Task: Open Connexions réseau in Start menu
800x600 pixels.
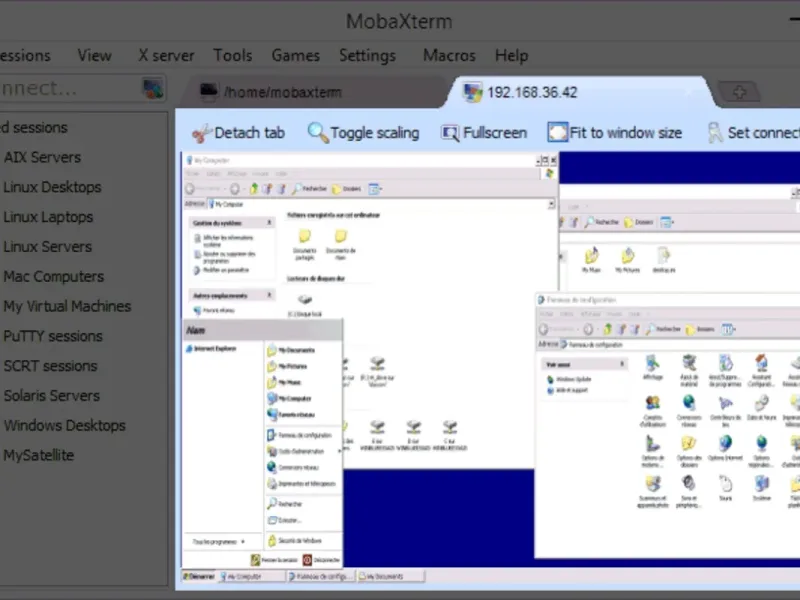Action: pyautogui.click(x=293, y=468)
